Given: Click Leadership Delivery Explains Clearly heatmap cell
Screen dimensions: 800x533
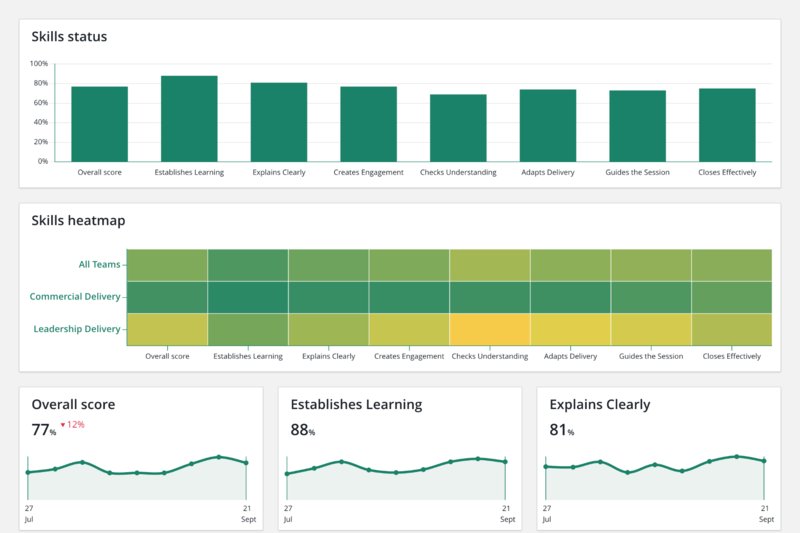Looking at the screenshot, I should [x=329, y=329].
